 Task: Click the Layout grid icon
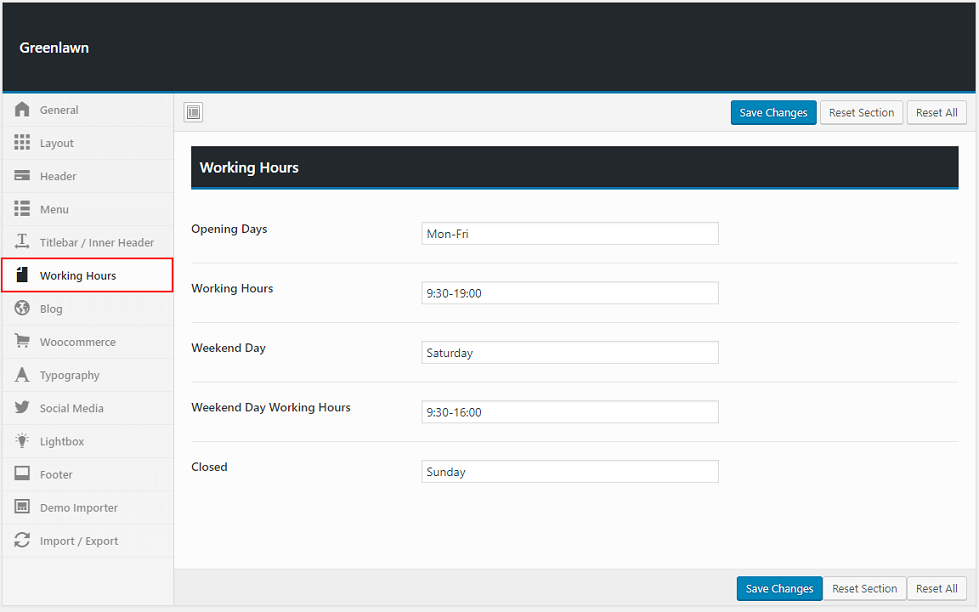tap(22, 143)
